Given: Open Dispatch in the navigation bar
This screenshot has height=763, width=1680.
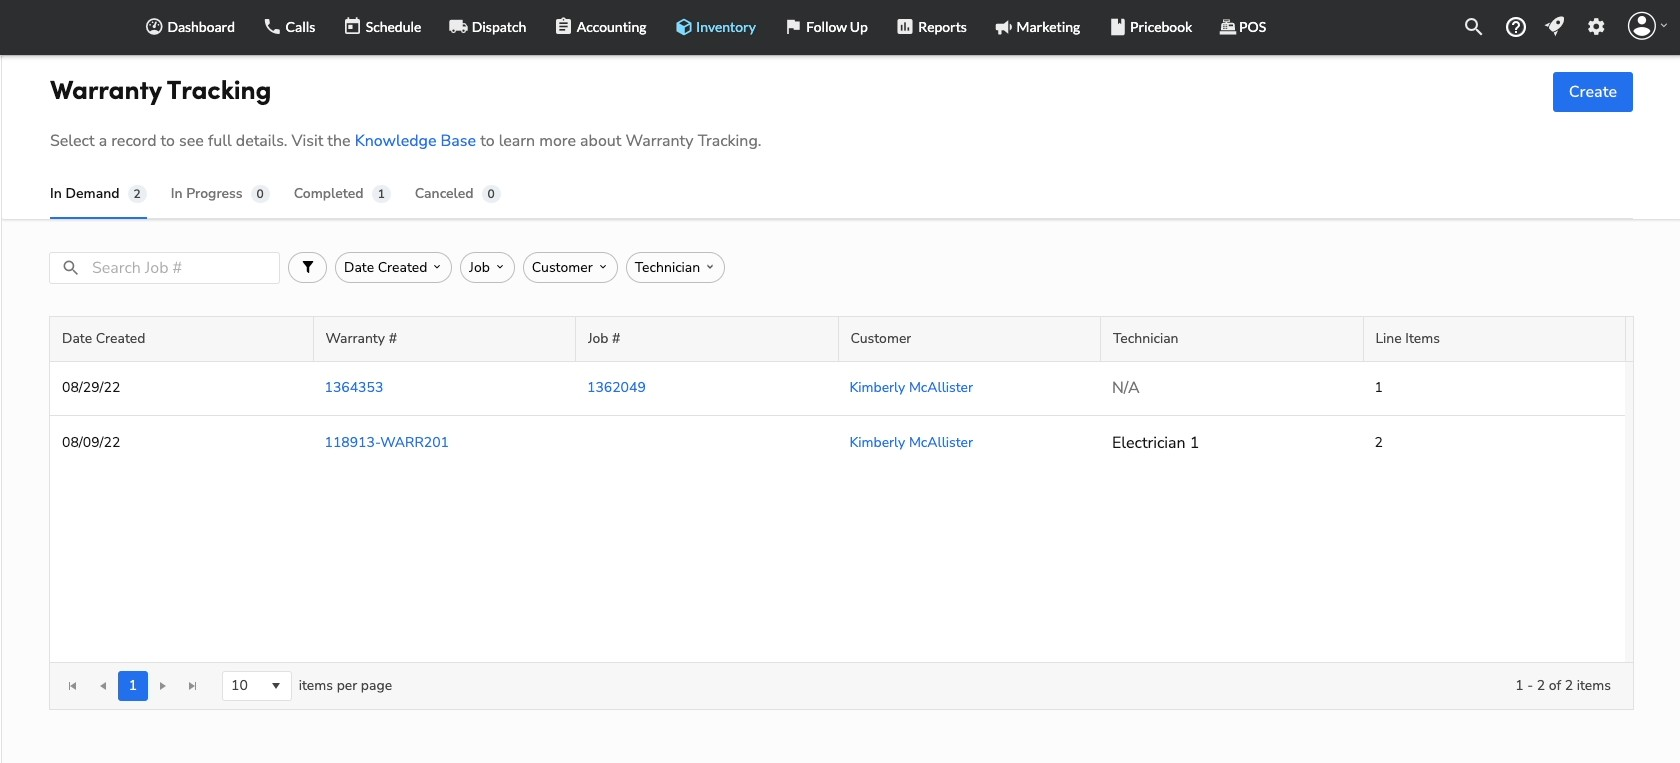Looking at the screenshot, I should point(488,27).
